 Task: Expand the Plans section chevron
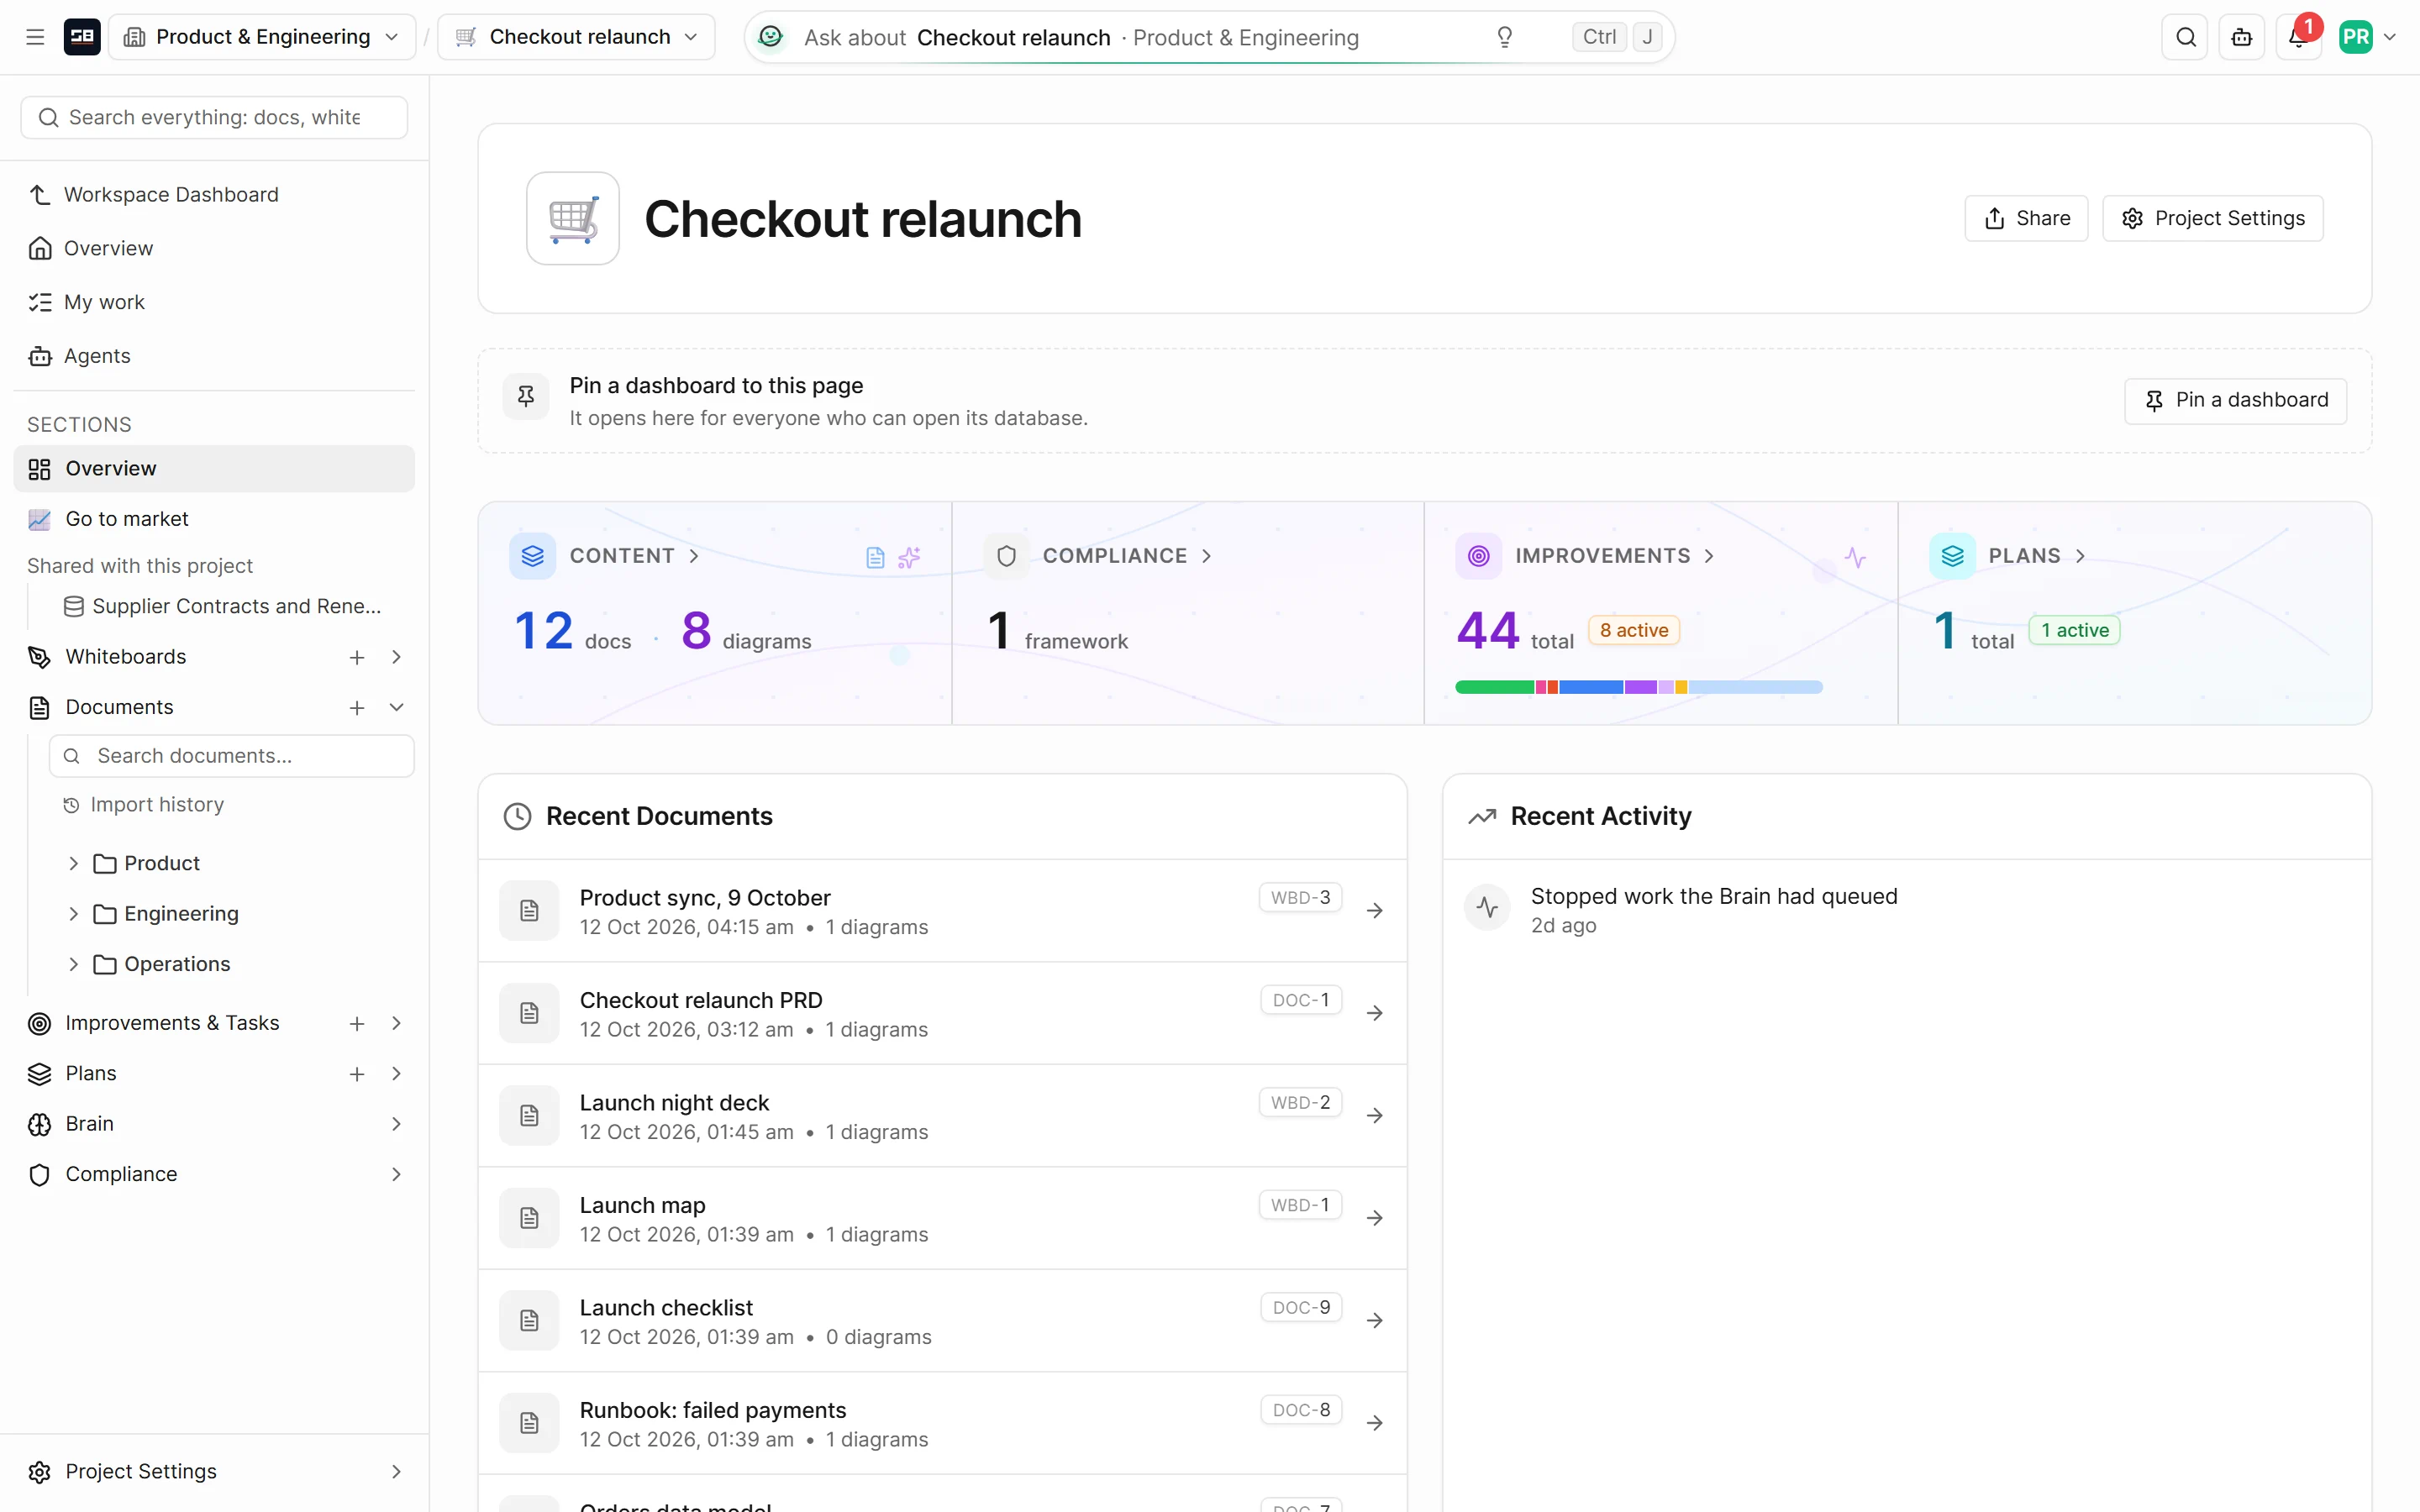click(x=397, y=1074)
